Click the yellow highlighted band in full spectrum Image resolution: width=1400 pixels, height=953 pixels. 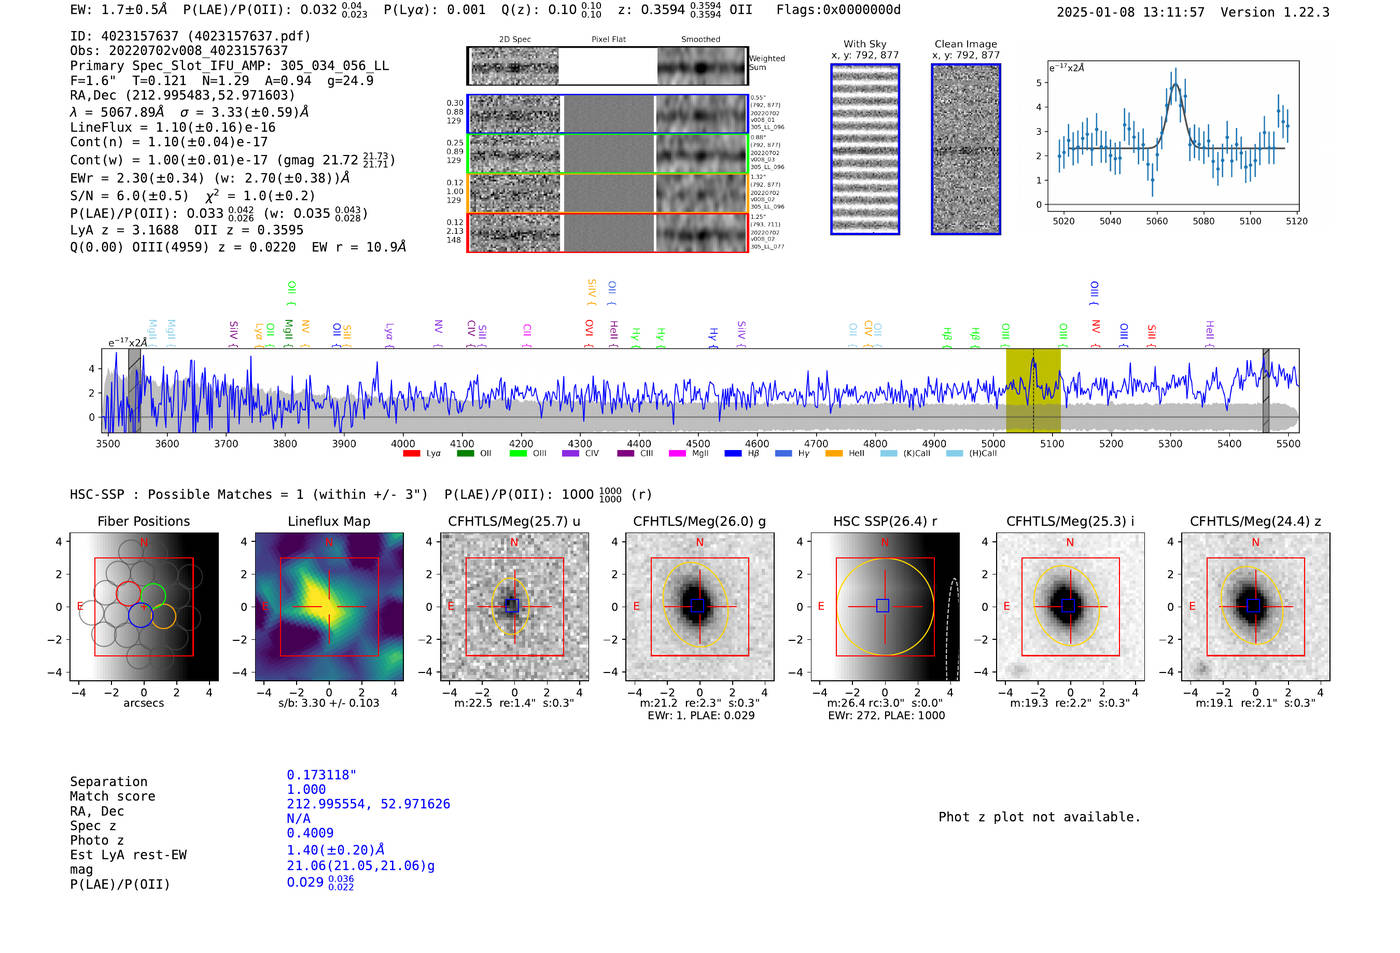(1033, 391)
